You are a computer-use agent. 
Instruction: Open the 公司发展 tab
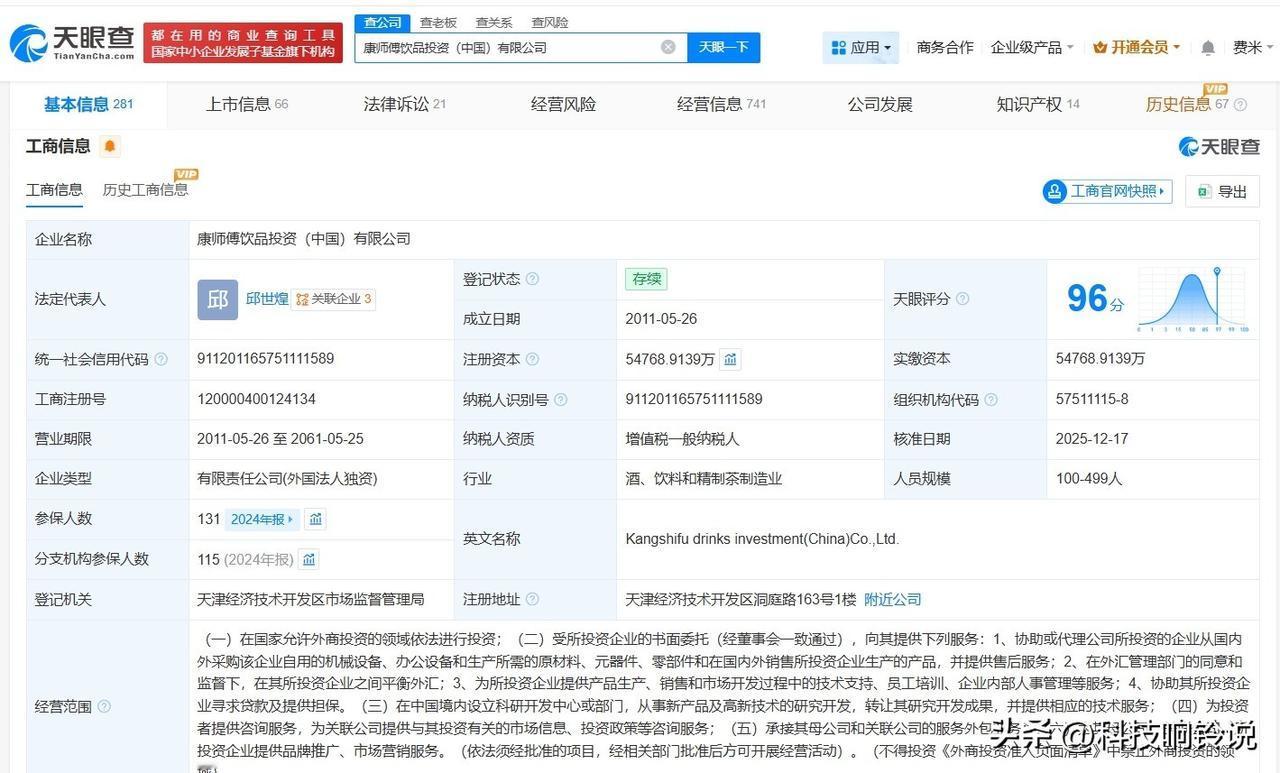880,104
